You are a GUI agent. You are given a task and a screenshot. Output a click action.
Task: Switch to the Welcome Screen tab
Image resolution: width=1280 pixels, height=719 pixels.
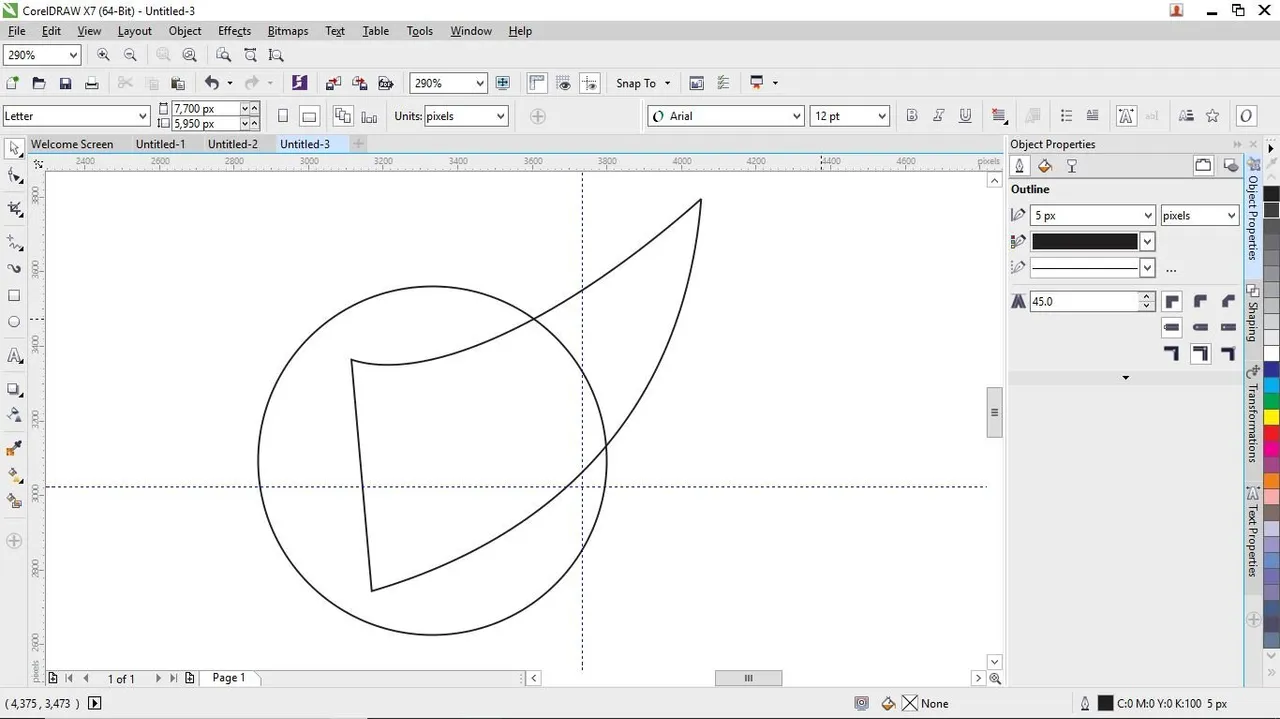click(x=72, y=144)
